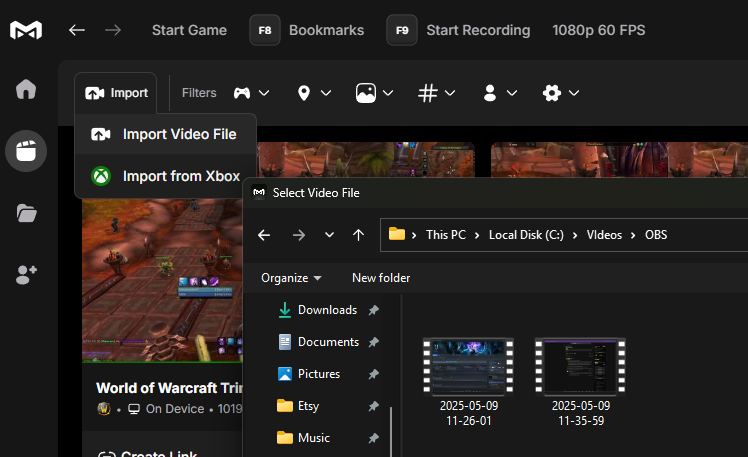Screen dimensions: 748x457
Task: Open the person filter dropdown
Action: pos(499,93)
